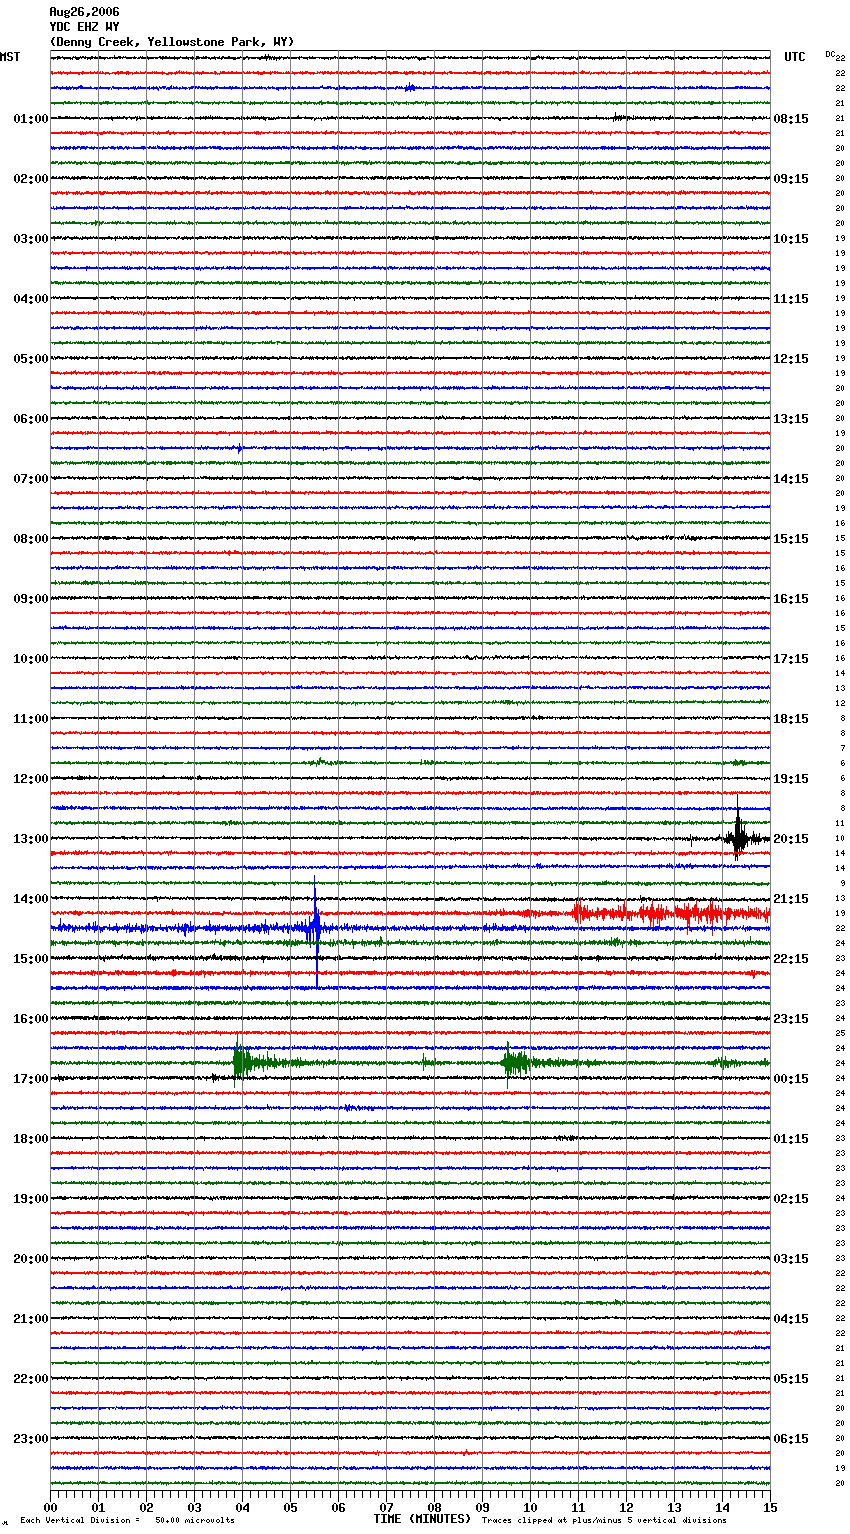Click the large blue spike after 14:00
This screenshot has width=850, height=1534.
click(316, 930)
